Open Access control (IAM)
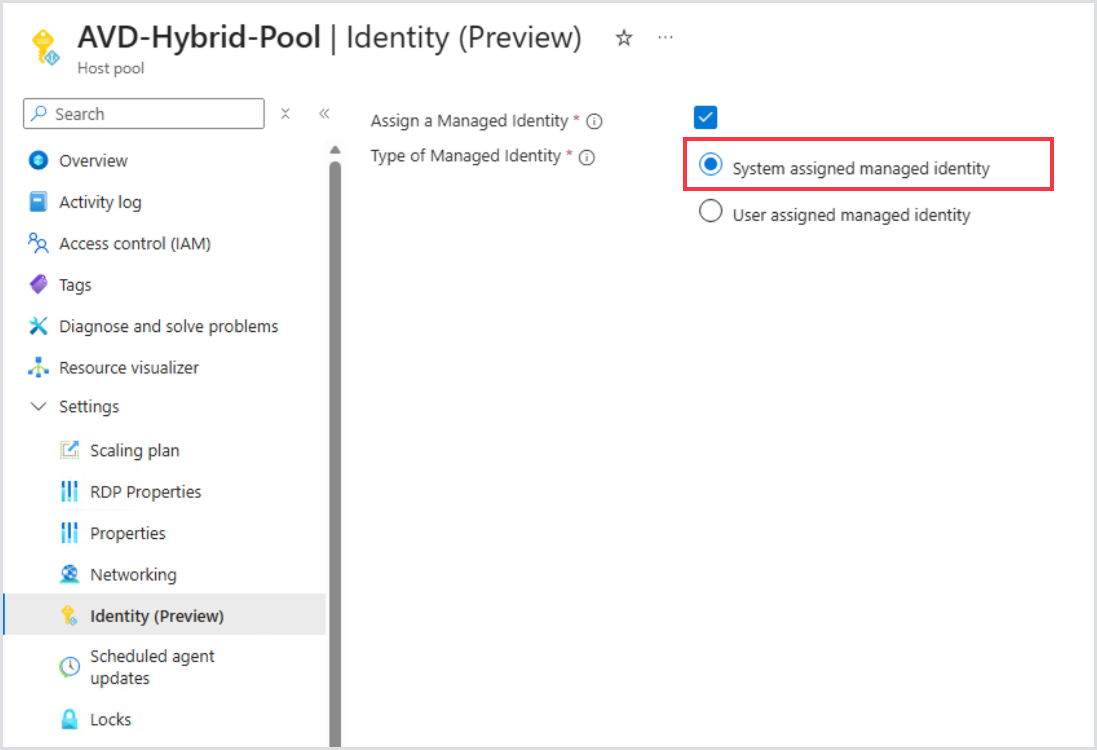 coord(135,243)
